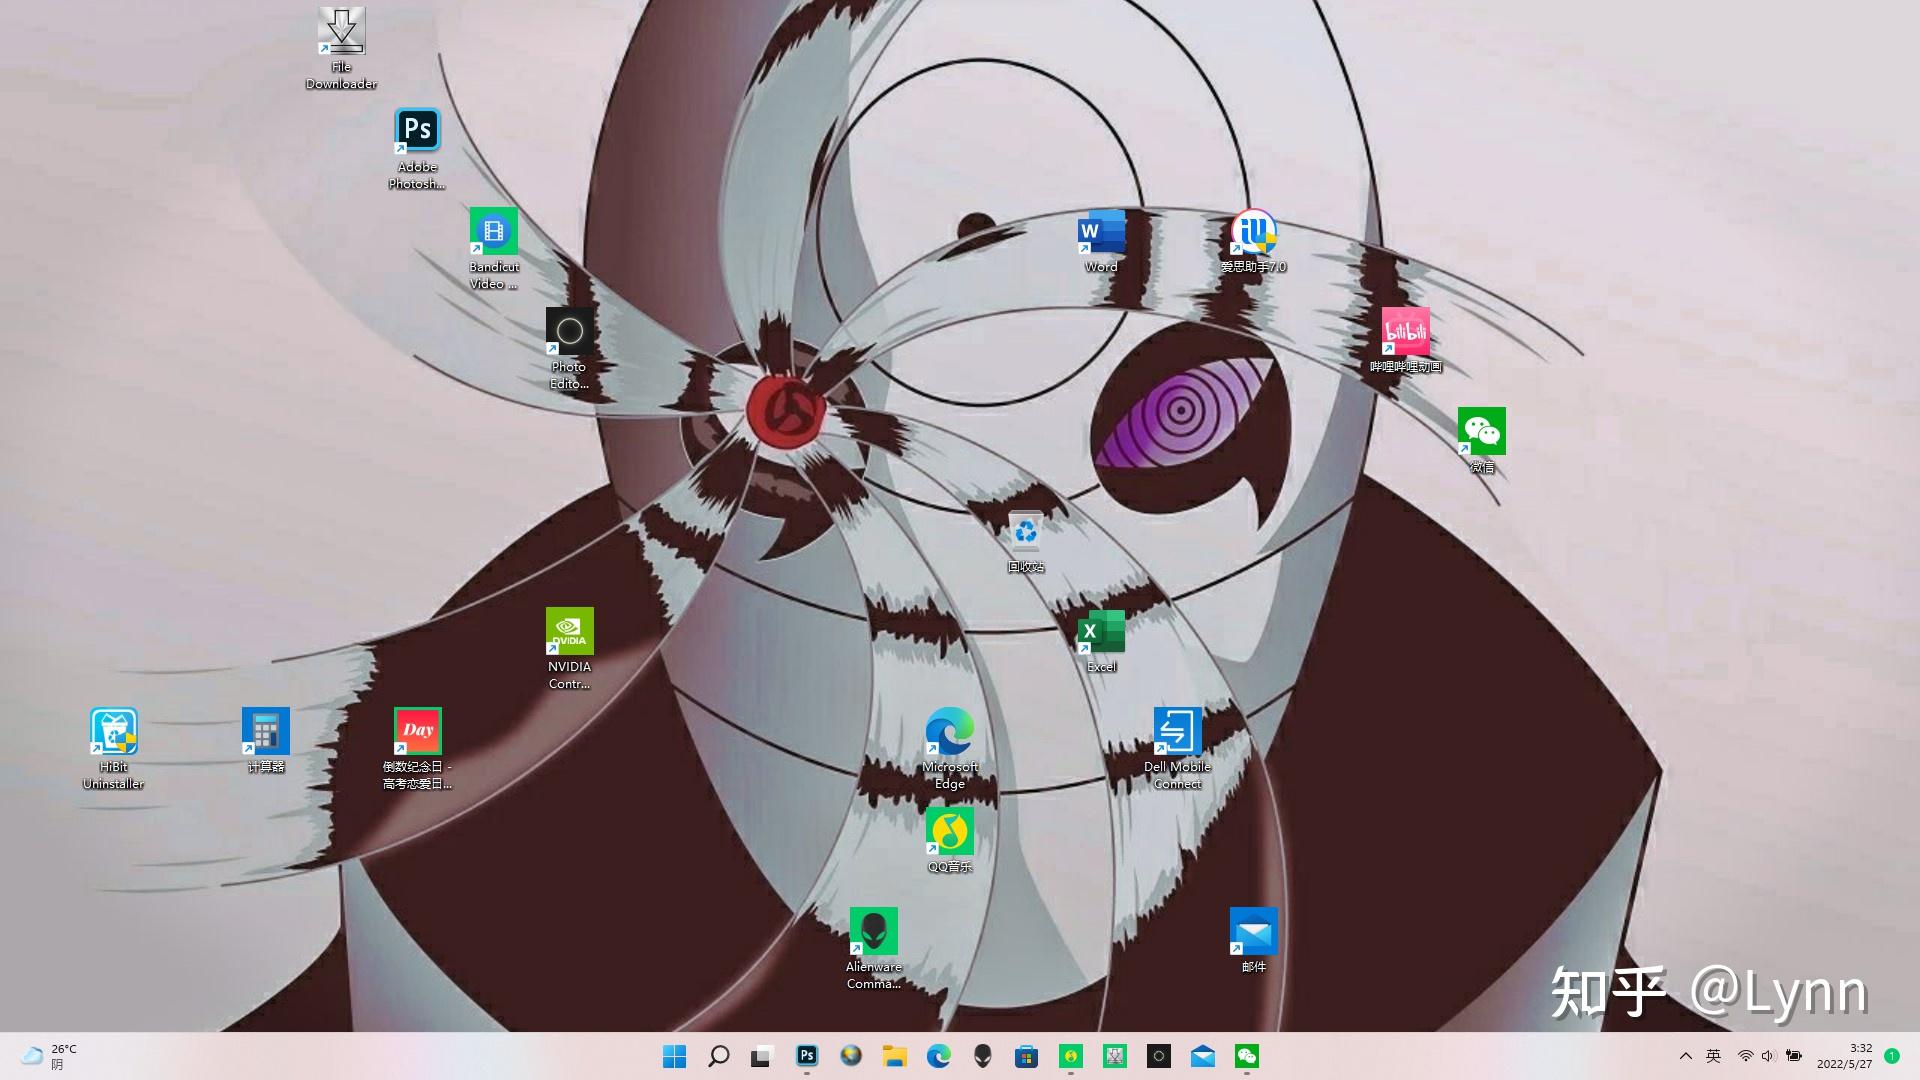Open the taskbar icon between QQ音乐 and Photo Editor
This screenshot has height=1080, width=1920.
click(1115, 1056)
